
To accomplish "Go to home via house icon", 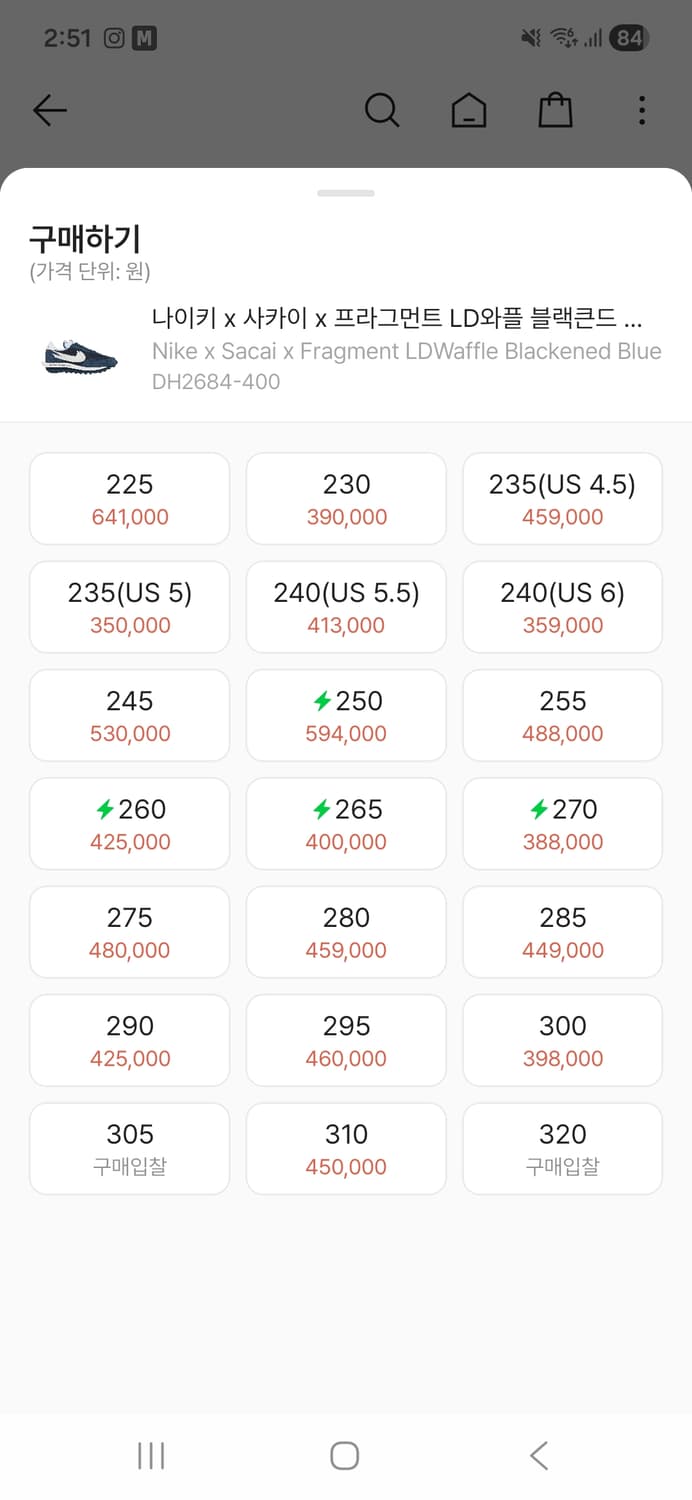I will [x=468, y=110].
